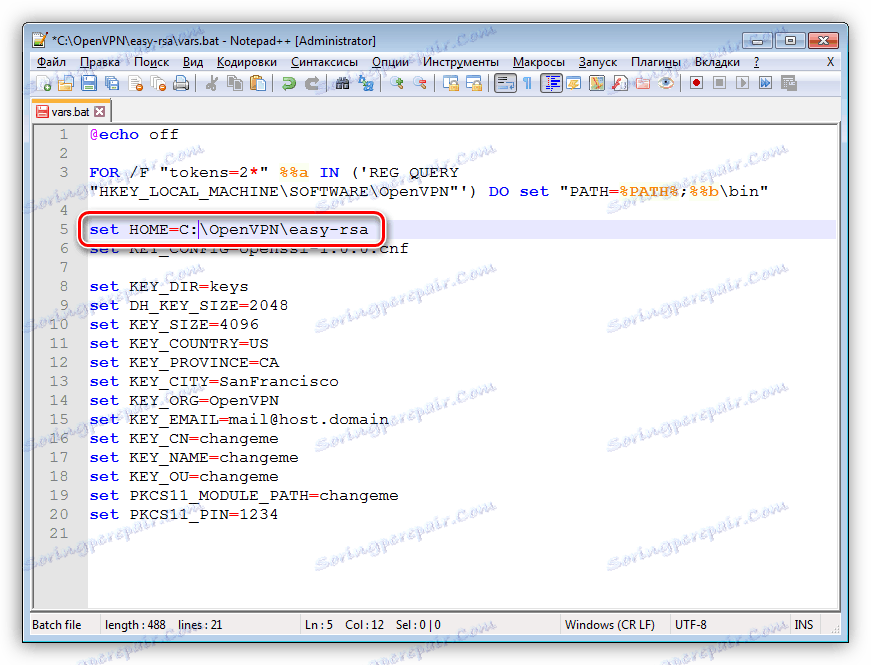Screen dimensions: 871x665
Task: Click the Save All toolbar icon
Action: pos(112,84)
